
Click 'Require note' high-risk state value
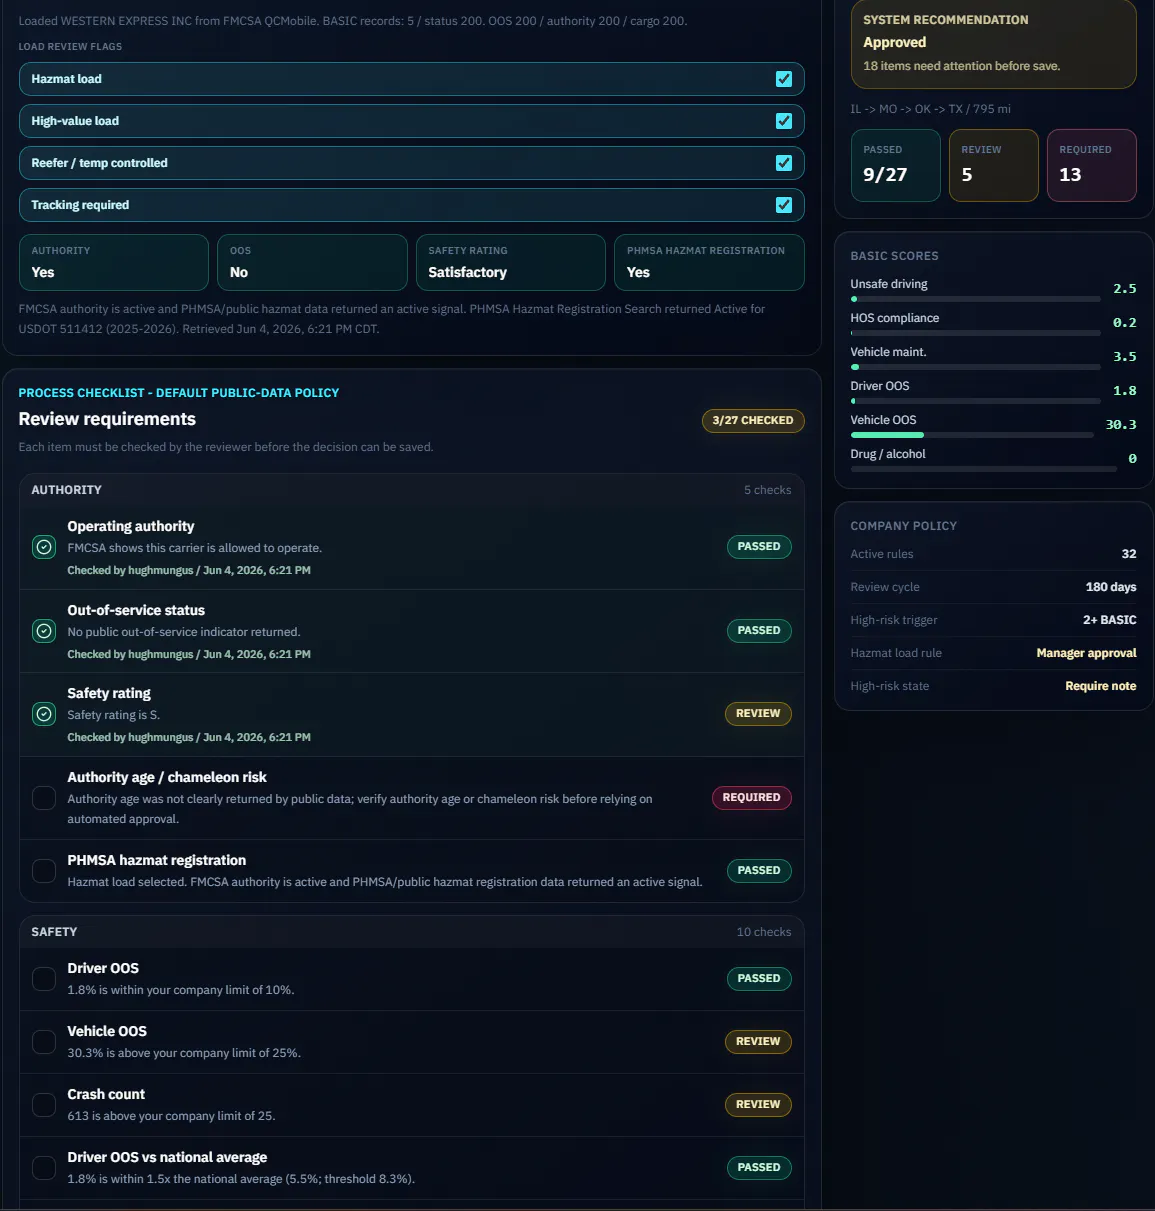point(1101,686)
